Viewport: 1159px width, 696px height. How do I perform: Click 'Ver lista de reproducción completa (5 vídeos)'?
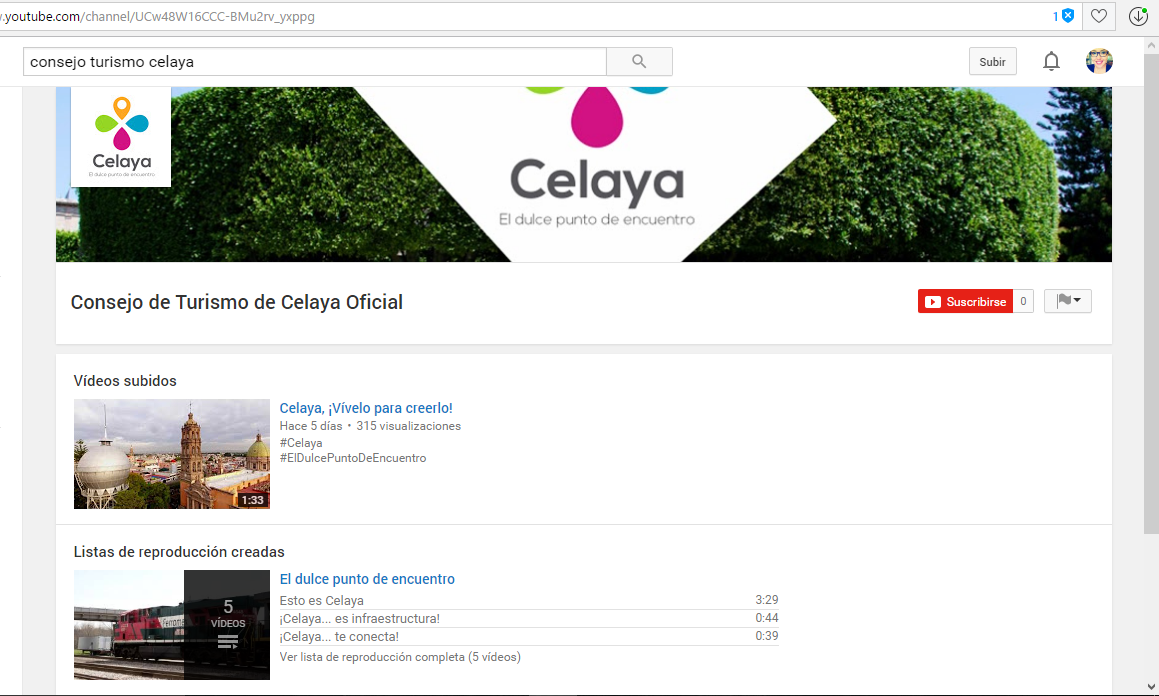[400, 657]
